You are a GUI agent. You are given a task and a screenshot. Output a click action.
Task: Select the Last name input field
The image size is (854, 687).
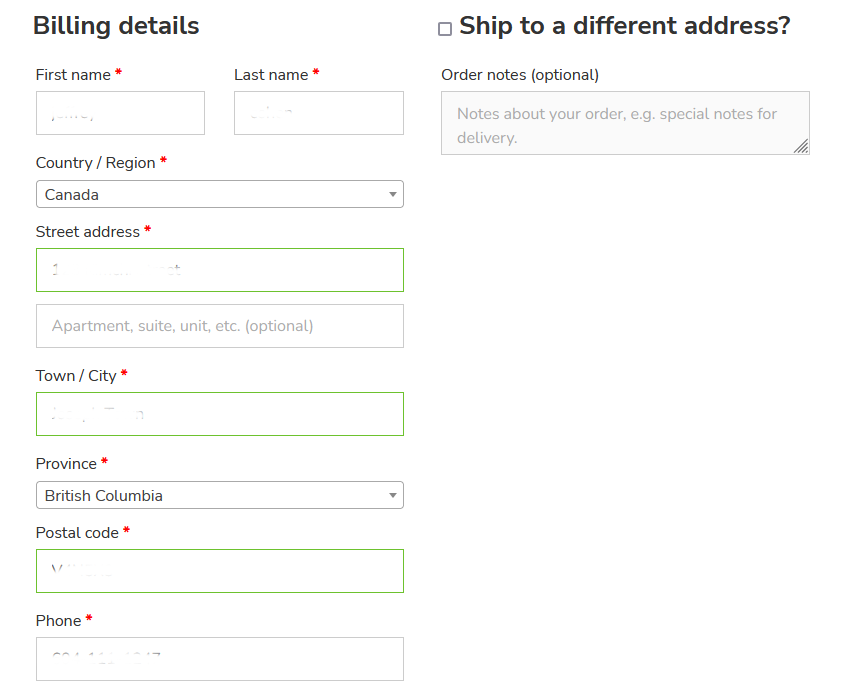click(318, 113)
